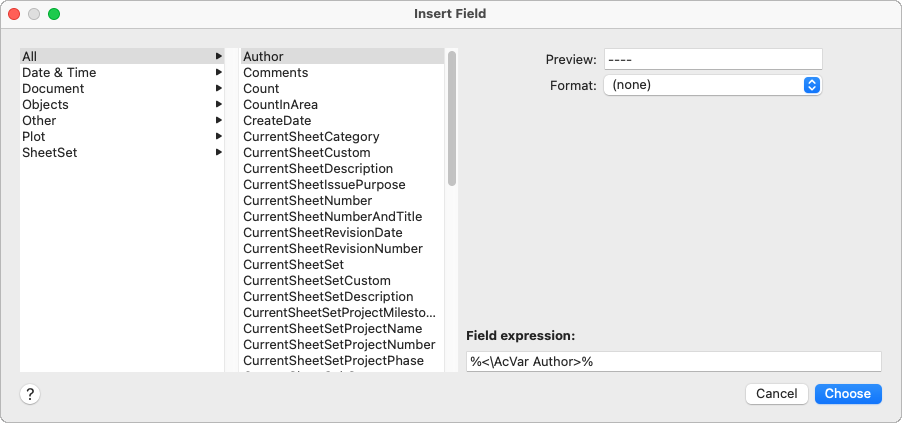Click the help question mark button
This screenshot has height=423, width=902.
[x=30, y=394]
